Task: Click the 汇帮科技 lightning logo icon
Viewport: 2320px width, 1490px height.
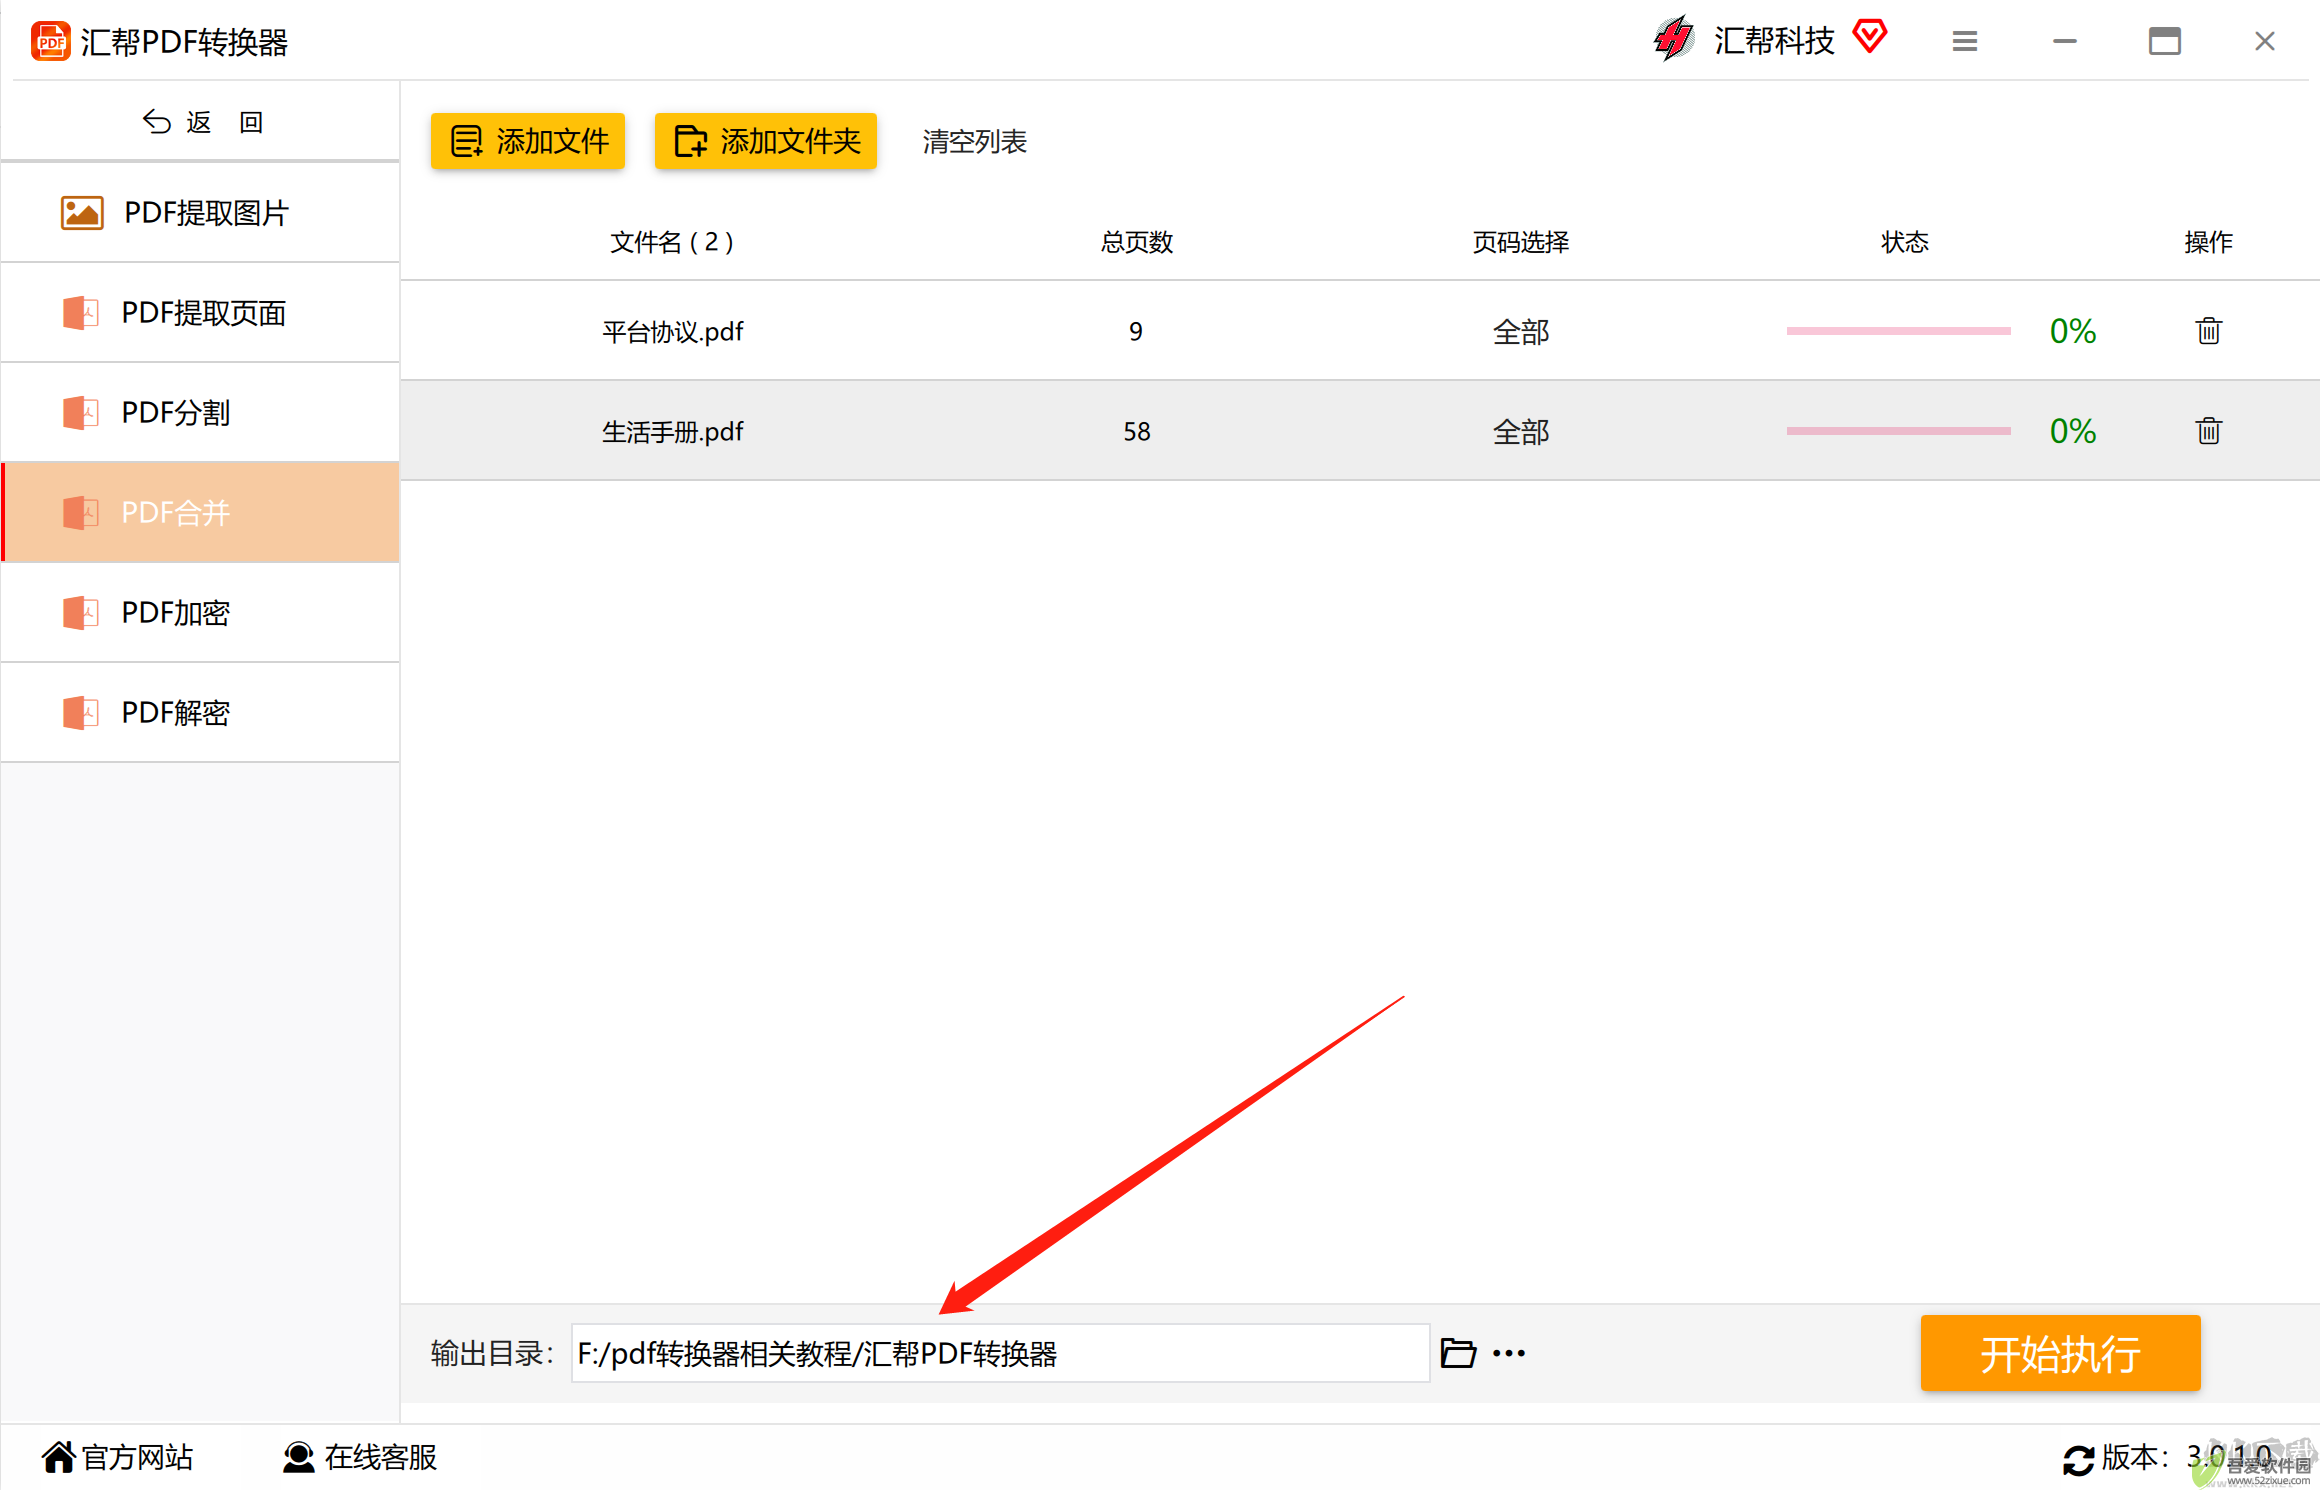Action: coord(1673,40)
